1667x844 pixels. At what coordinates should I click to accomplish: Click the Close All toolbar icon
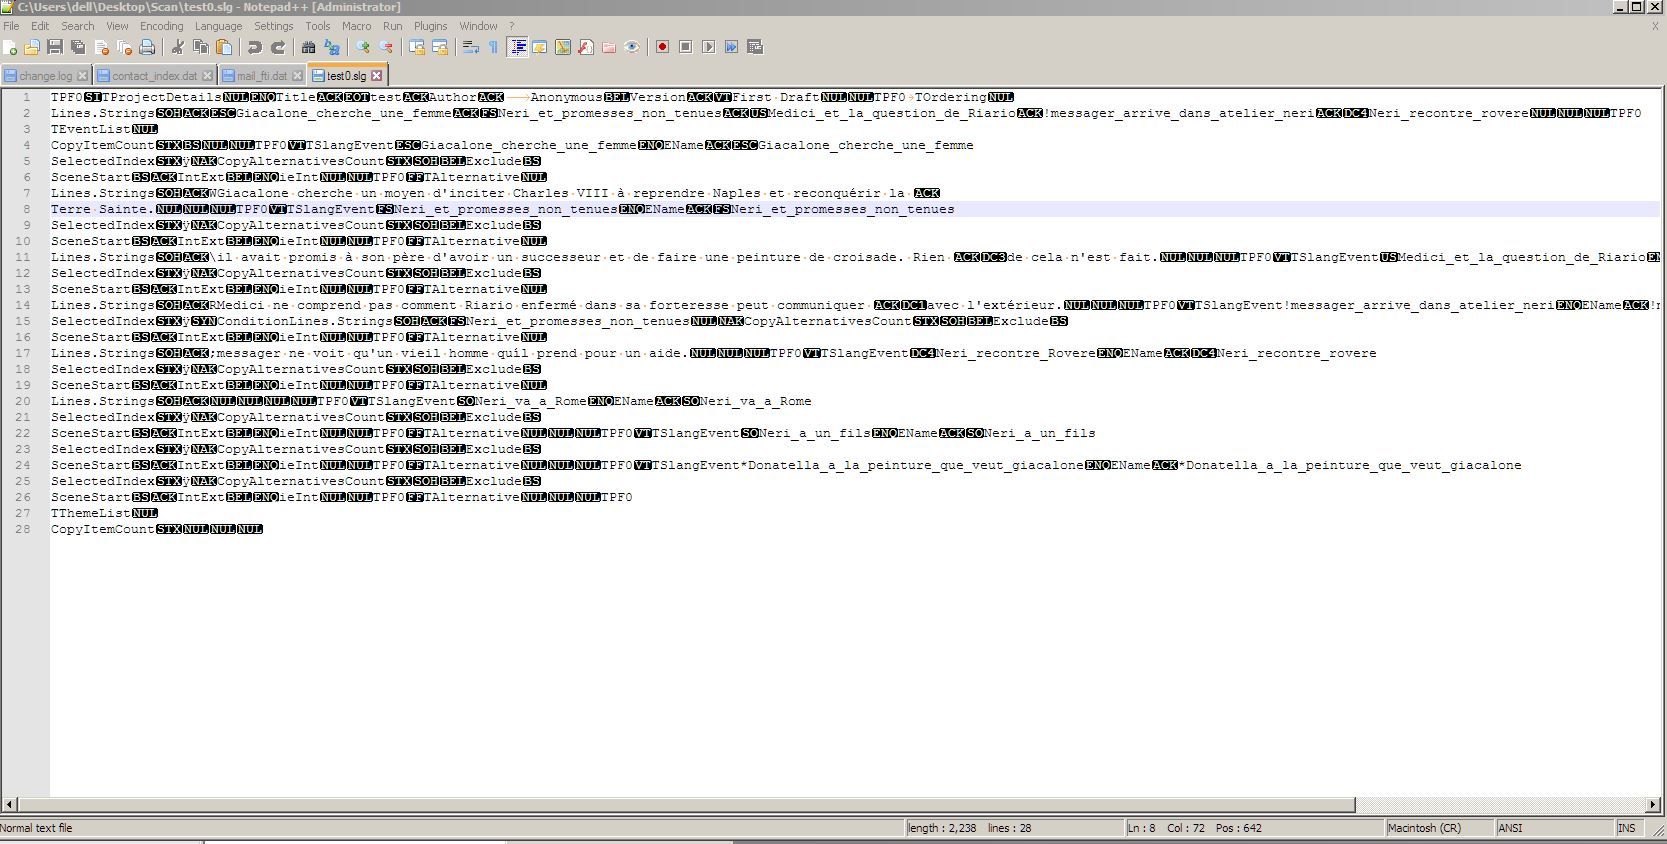tap(124, 47)
